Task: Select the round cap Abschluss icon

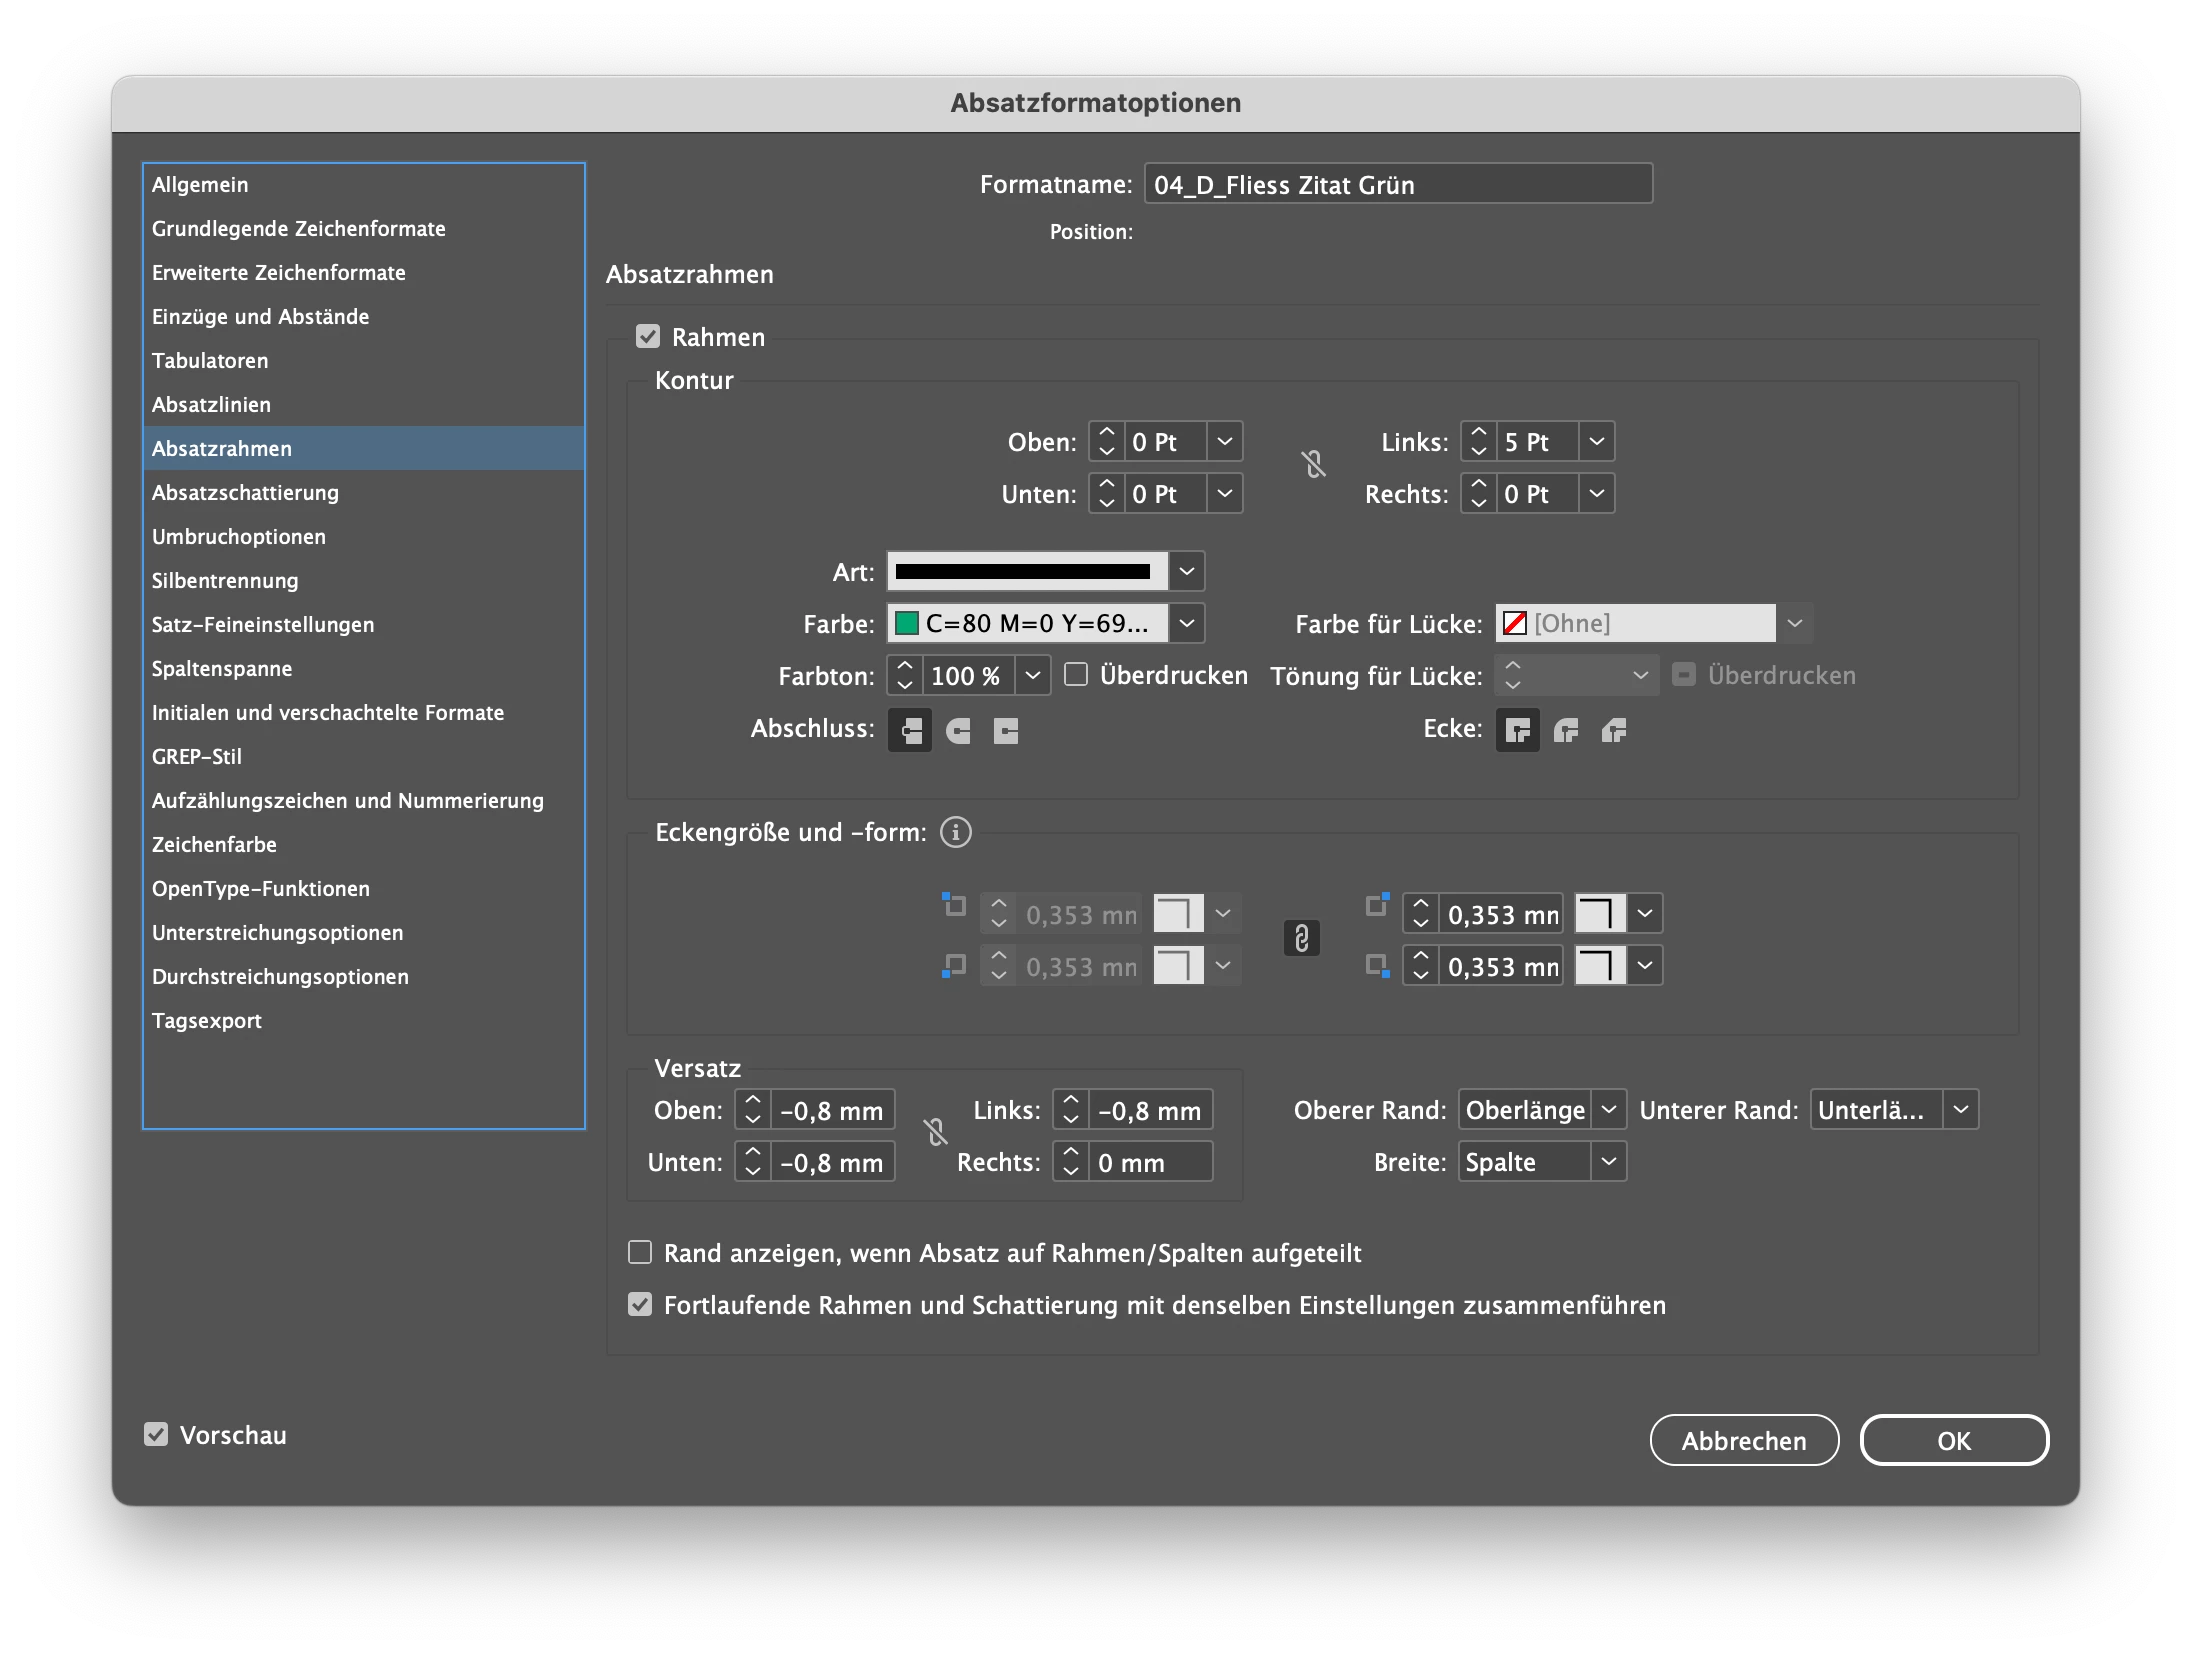Action: [x=958, y=731]
